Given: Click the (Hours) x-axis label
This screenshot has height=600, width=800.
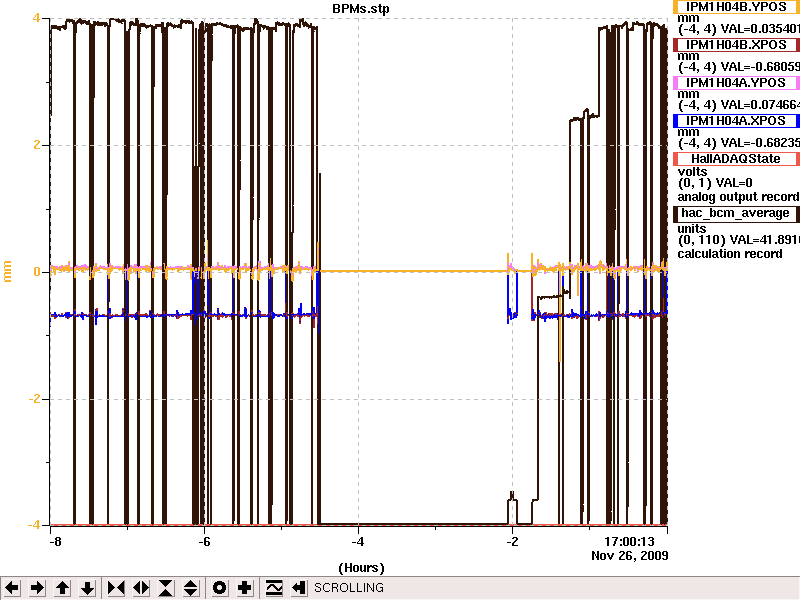Looking at the screenshot, I should coord(361,568).
